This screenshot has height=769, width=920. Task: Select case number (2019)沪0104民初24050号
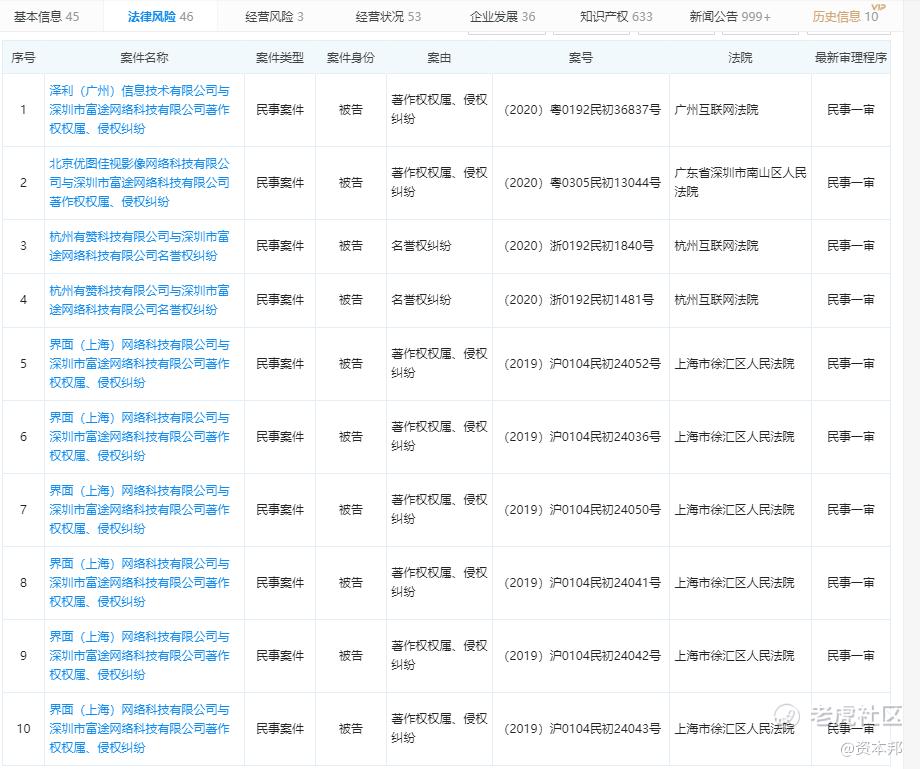[x=581, y=509]
